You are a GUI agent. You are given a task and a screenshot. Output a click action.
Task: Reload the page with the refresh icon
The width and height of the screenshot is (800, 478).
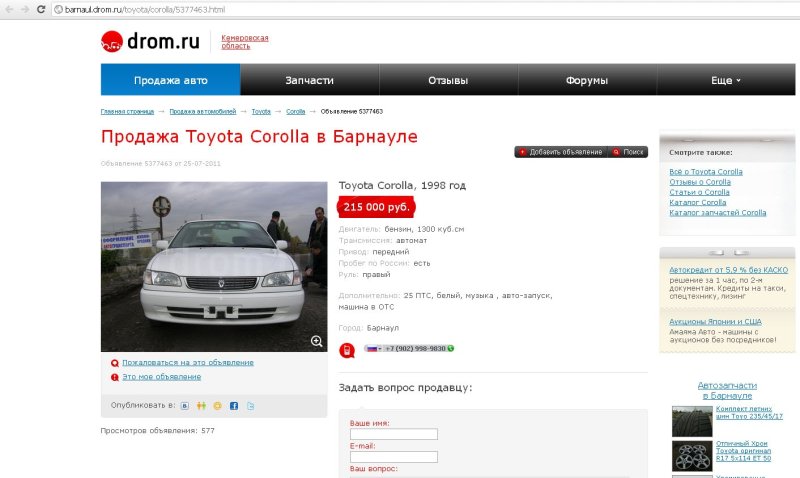pyautogui.click(x=41, y=9)
